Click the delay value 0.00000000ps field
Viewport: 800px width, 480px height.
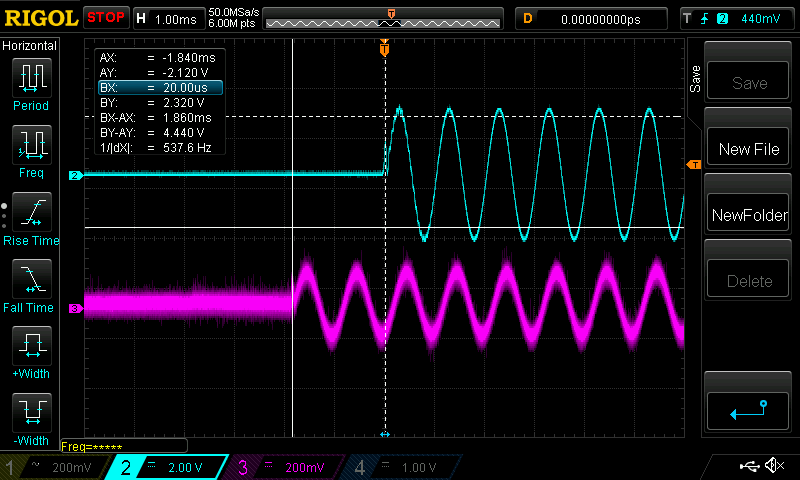[591, 19]
